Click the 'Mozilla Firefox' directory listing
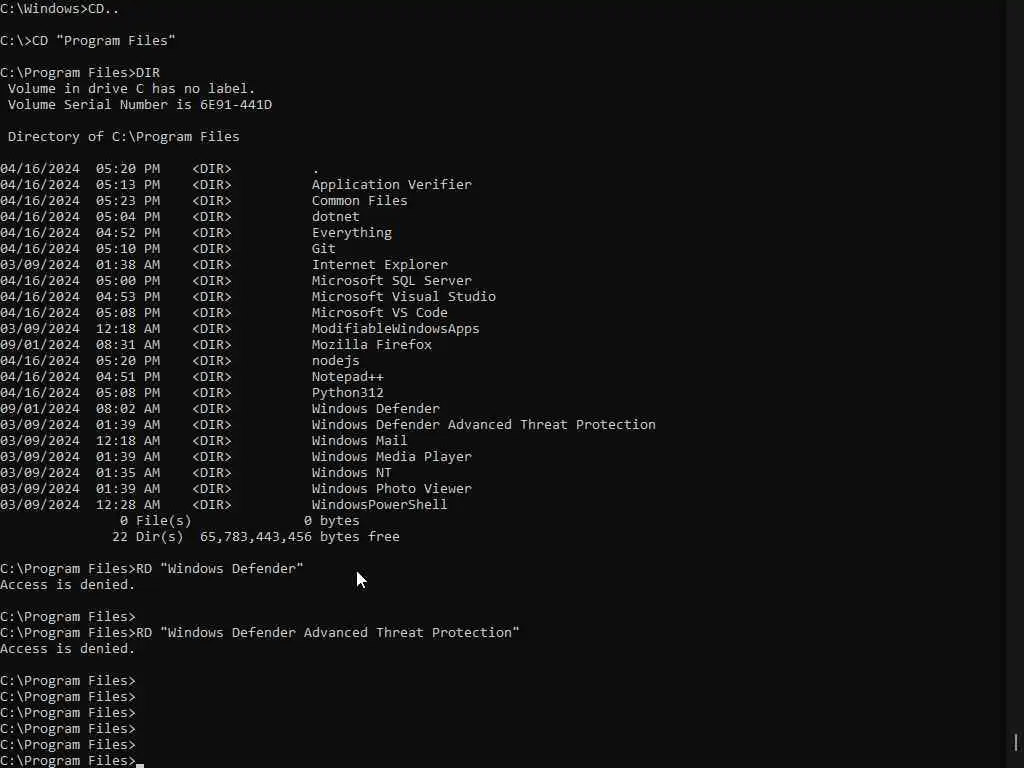This screenshot has width=1024, height=768. pos(371,345)
